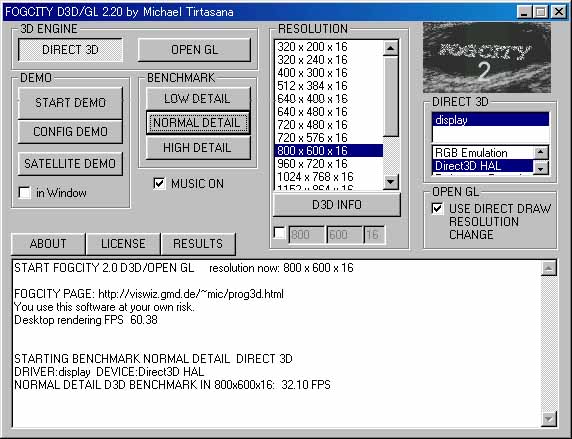This screenshot has width=572, height=439.
Task: Run the HIGH DETAIL benchmark
Action: coord(198,148)
